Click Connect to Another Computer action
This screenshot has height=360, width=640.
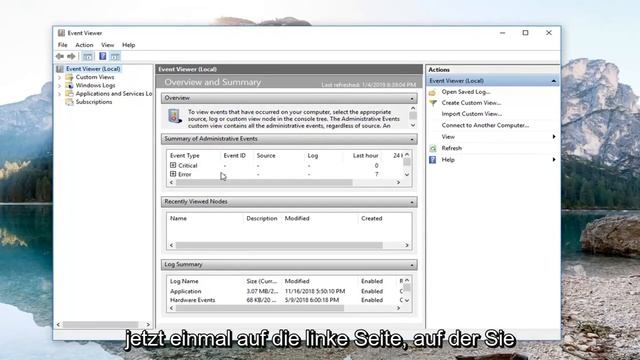[x=485, y=125]
